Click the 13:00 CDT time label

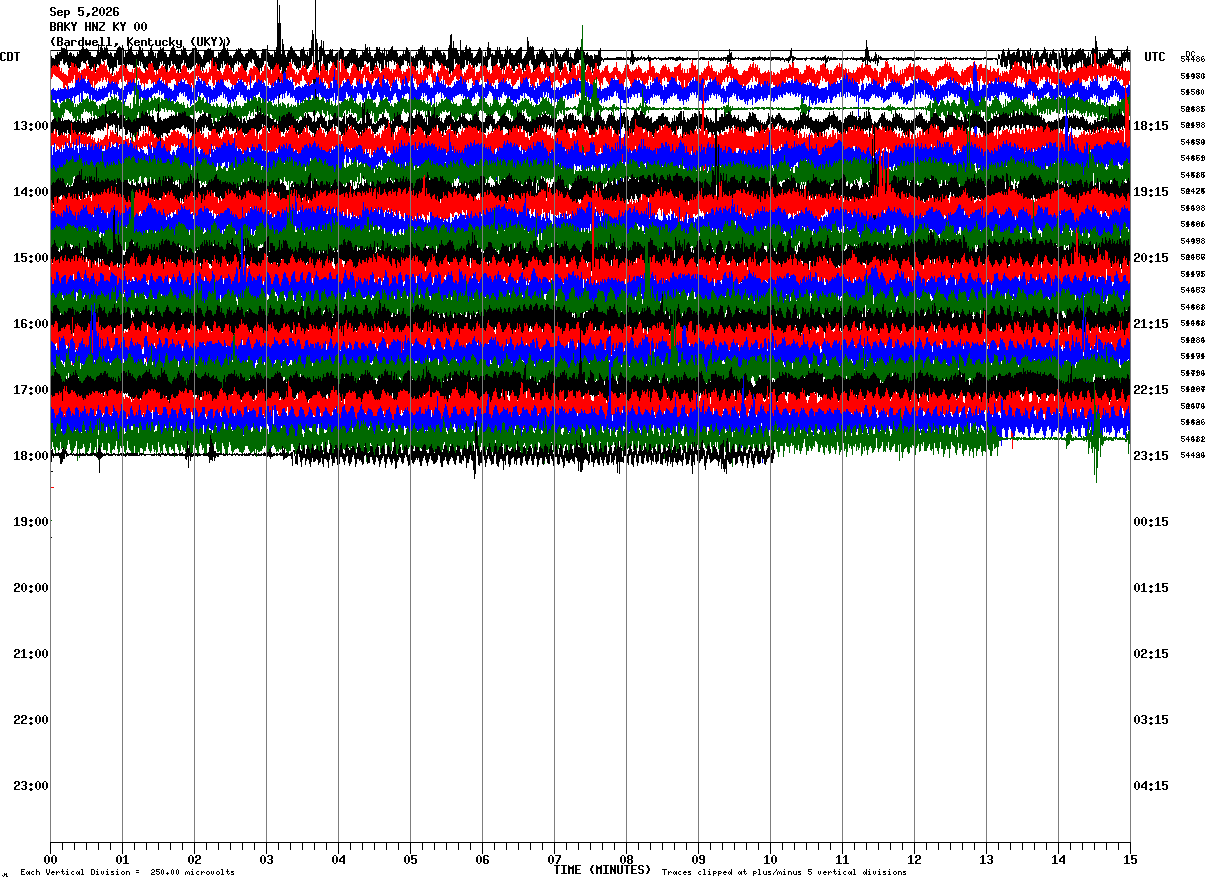tap(31, 126)
